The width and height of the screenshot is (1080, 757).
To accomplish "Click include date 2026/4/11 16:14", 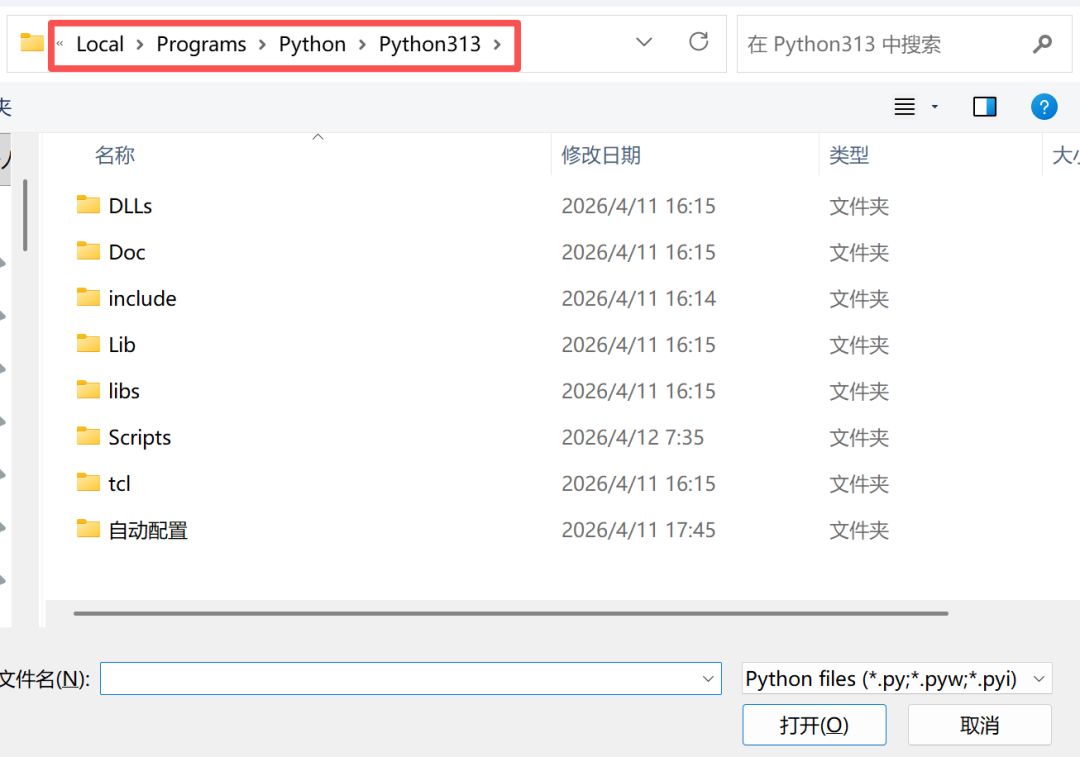I will tap(638, 298).
